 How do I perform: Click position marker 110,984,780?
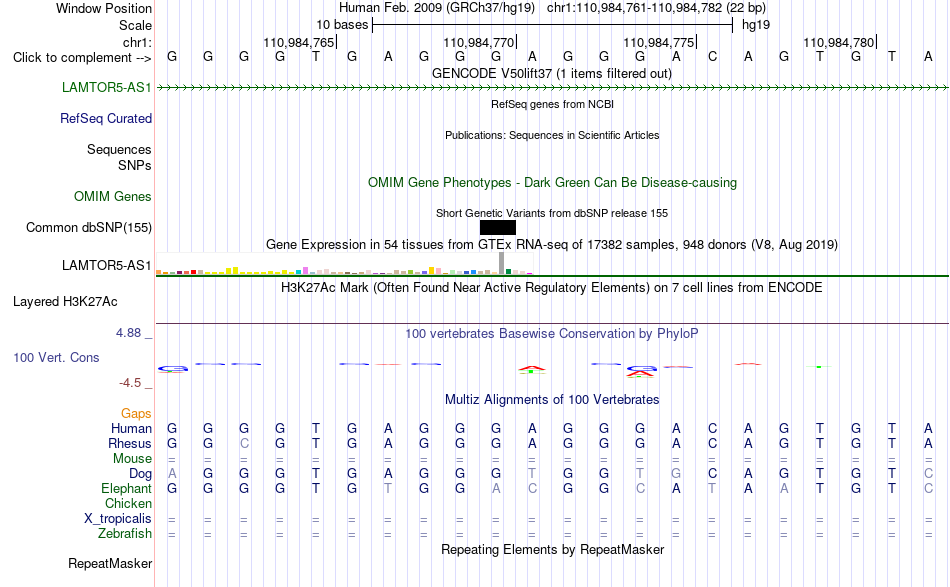(x=839, y=42)
